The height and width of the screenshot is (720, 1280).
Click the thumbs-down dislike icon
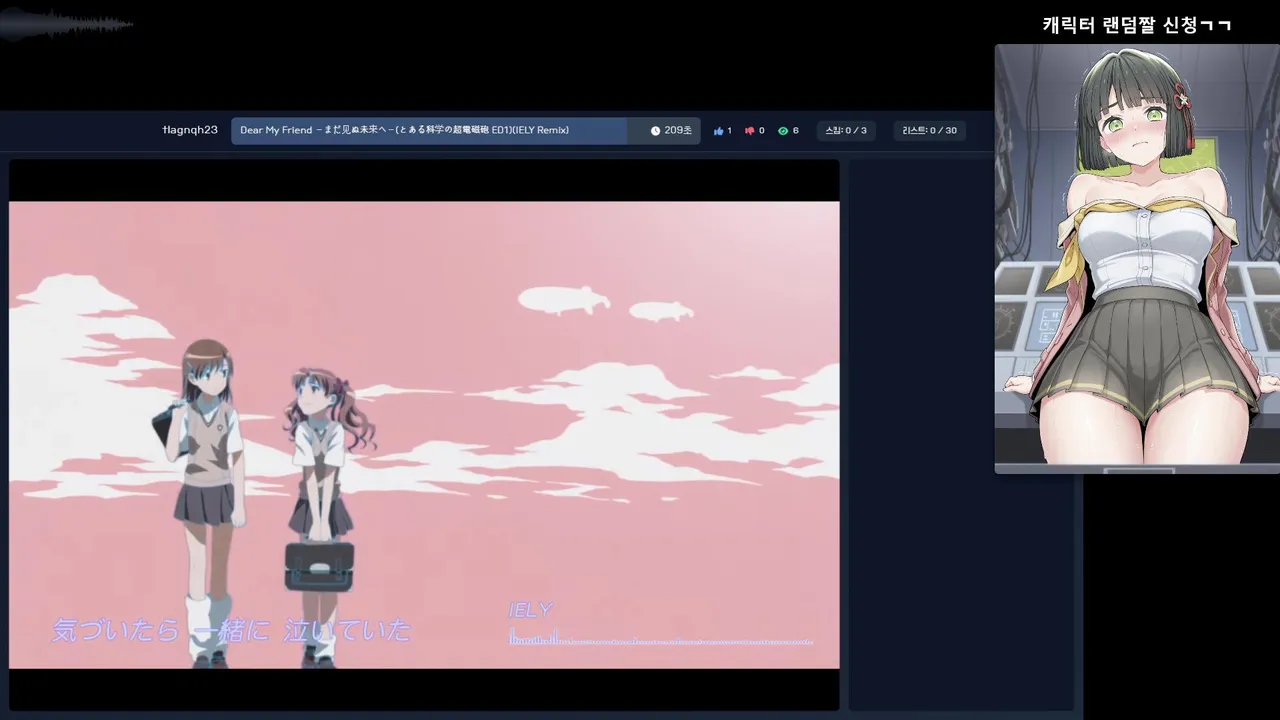750,131
